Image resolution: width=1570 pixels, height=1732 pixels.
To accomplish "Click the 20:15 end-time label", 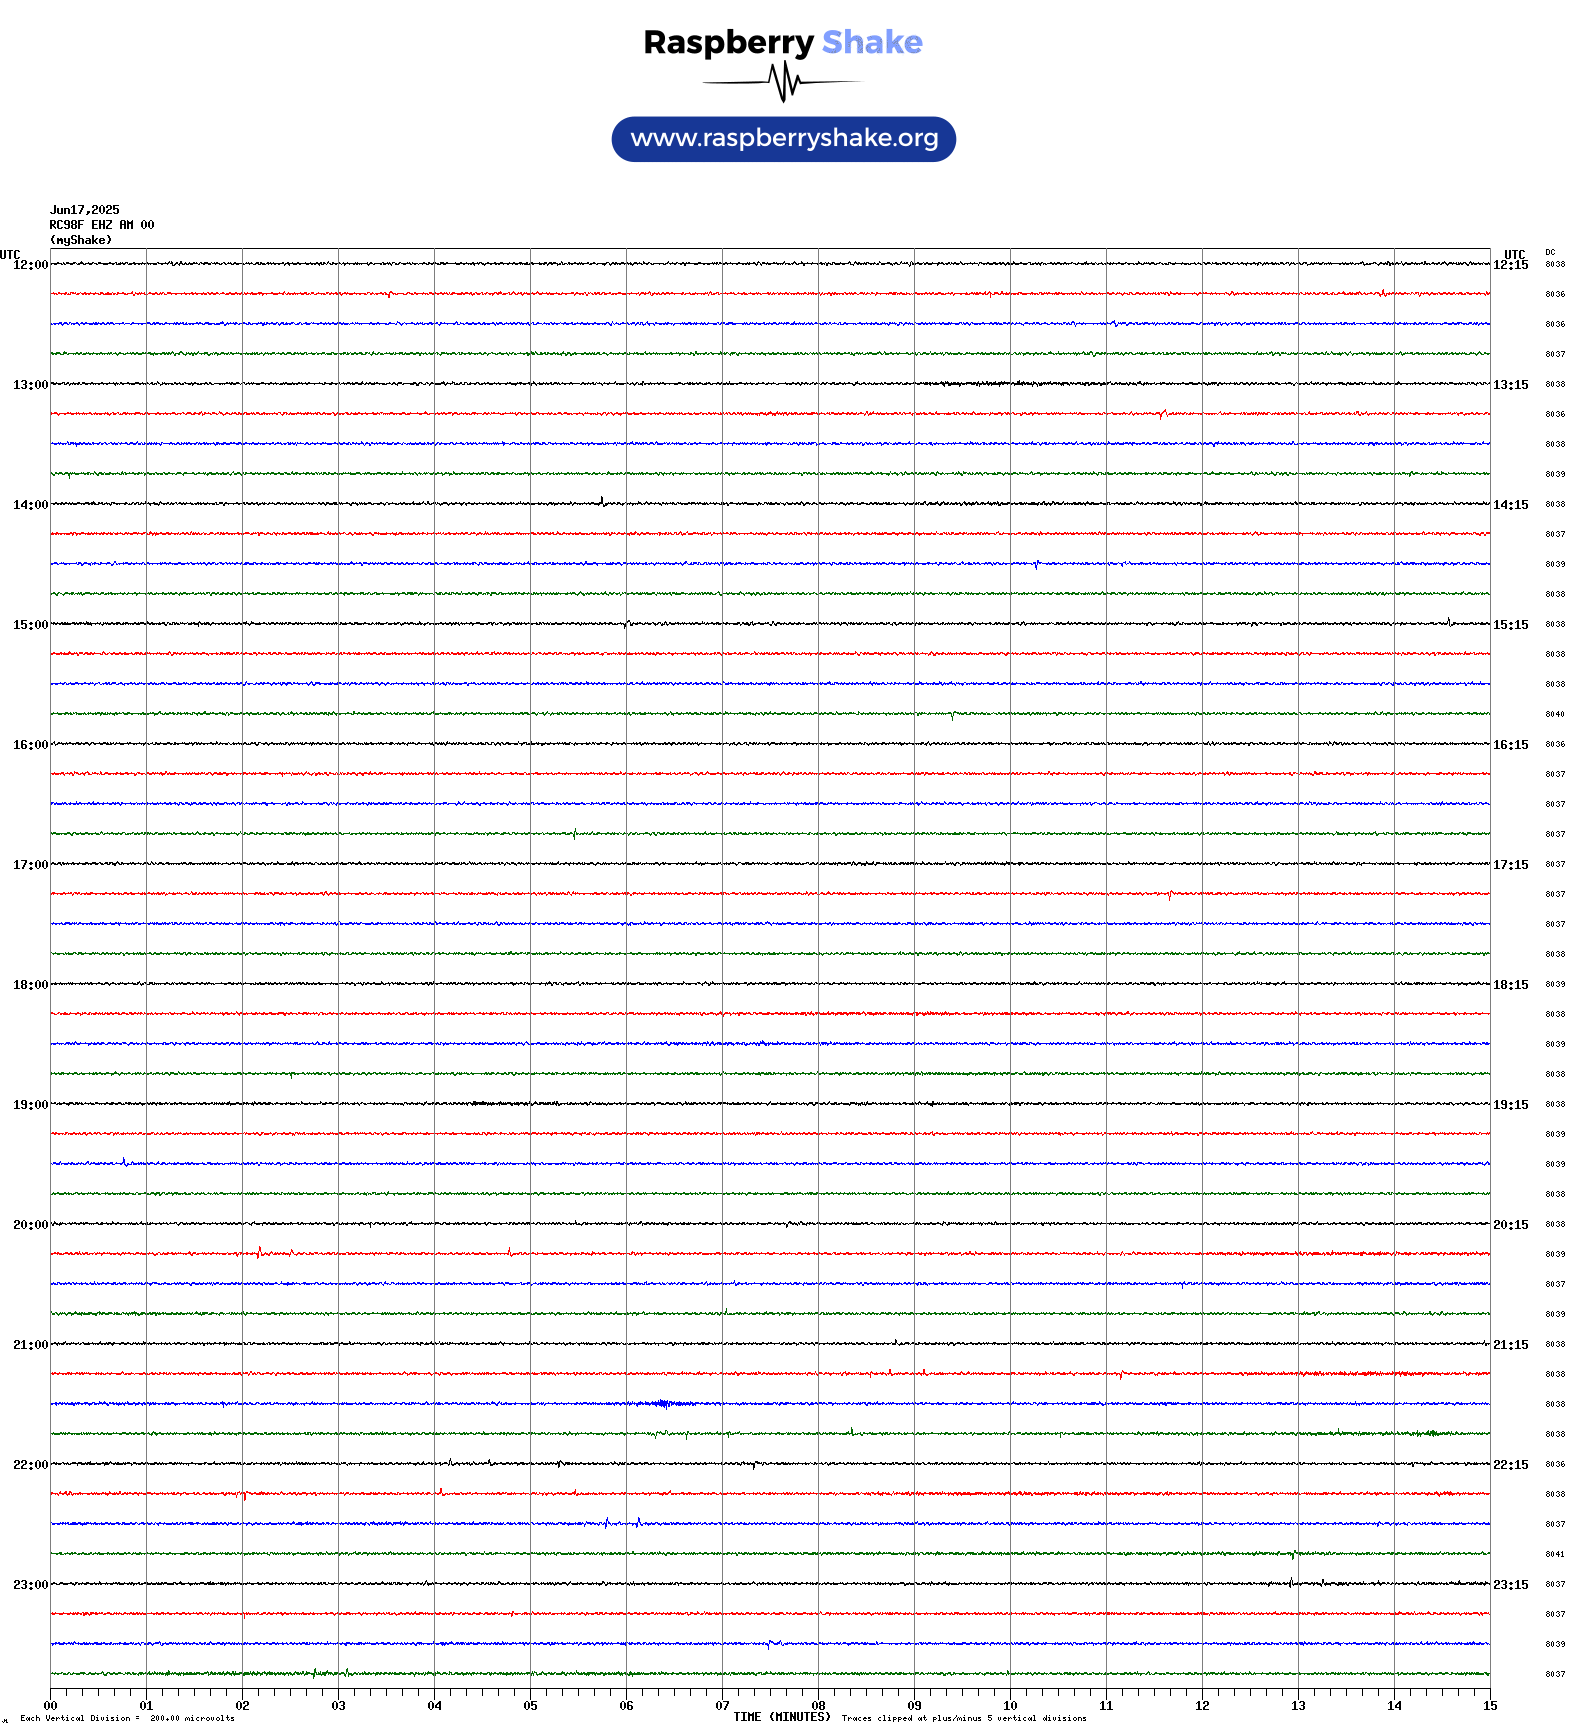I will pos(1511,1225).
